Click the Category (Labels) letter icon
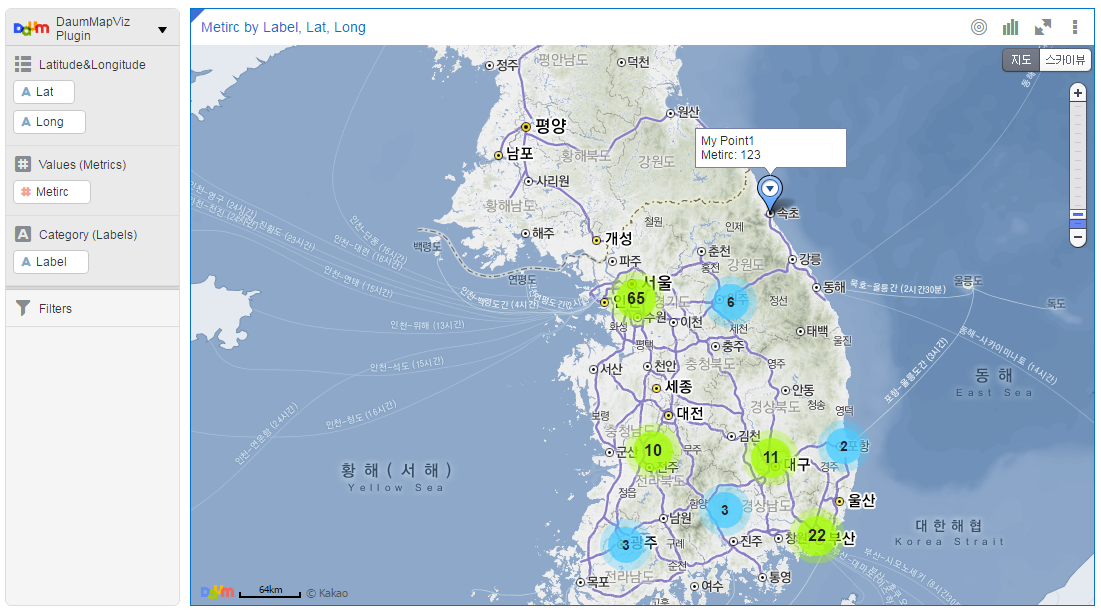 pos(22,234)
